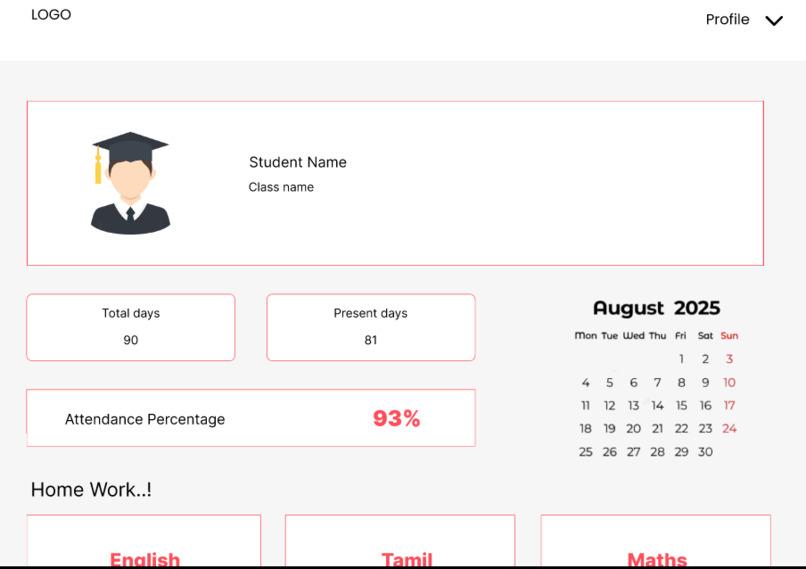Select August 25 in the calendar
The width and height of the screenshot is (806, 569).
tap(585, 452)
